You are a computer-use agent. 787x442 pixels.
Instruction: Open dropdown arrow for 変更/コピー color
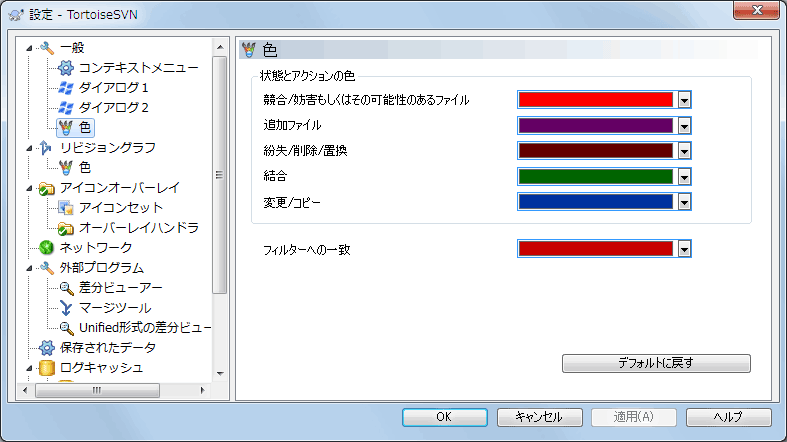coord(685,202)
